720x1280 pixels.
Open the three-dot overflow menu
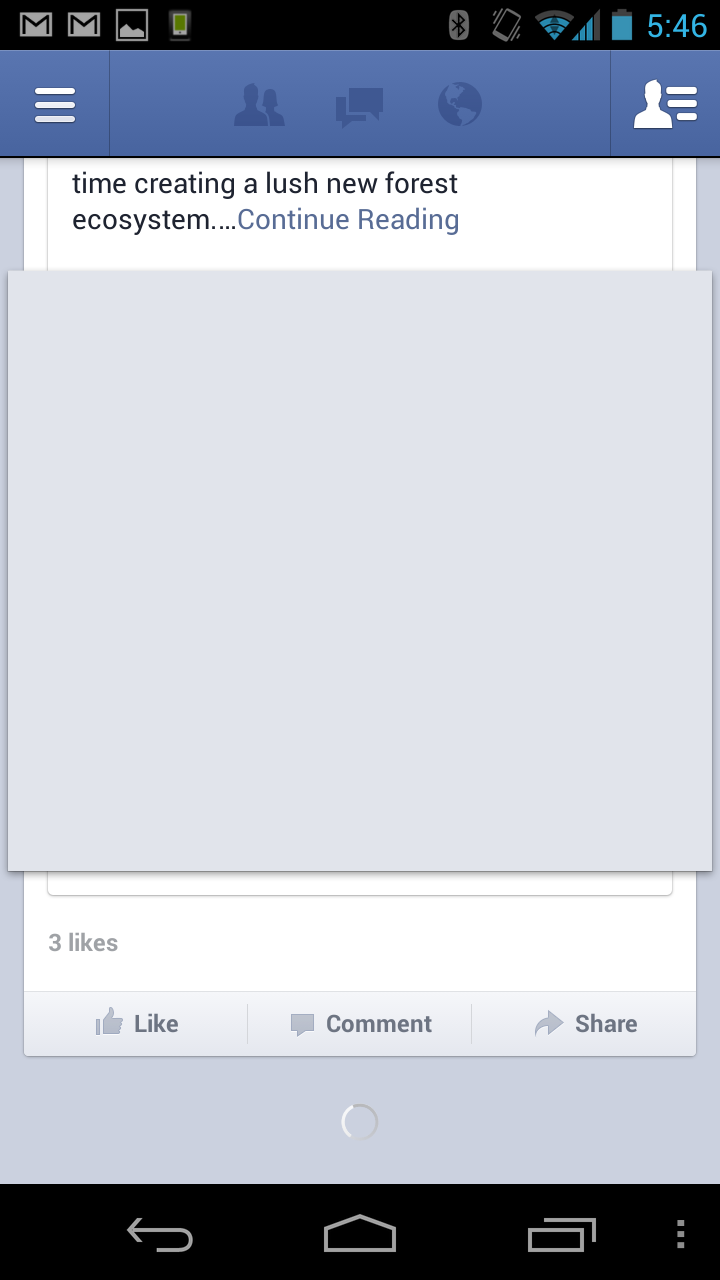681,1235
